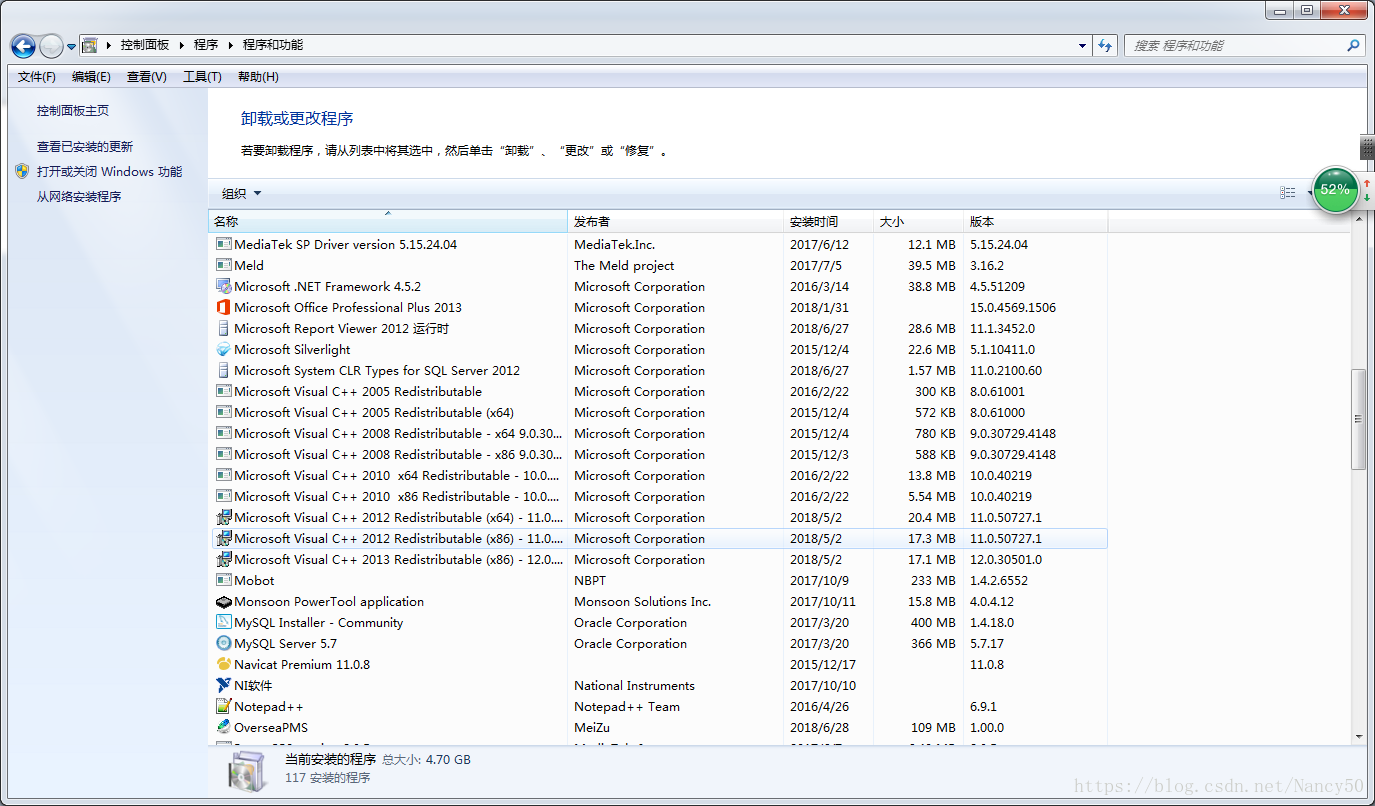Click publisher cell 'Notepad++ Team'
Viewport: 1375px width, 806px height.
point(627,706)
